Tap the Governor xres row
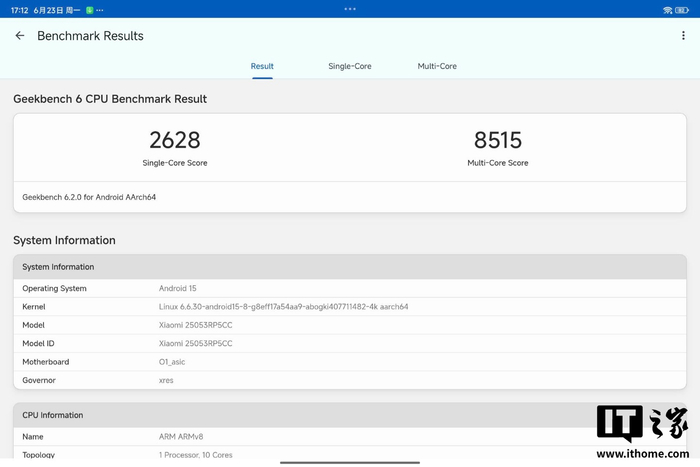The image size is (700, 467). (350, 380)
